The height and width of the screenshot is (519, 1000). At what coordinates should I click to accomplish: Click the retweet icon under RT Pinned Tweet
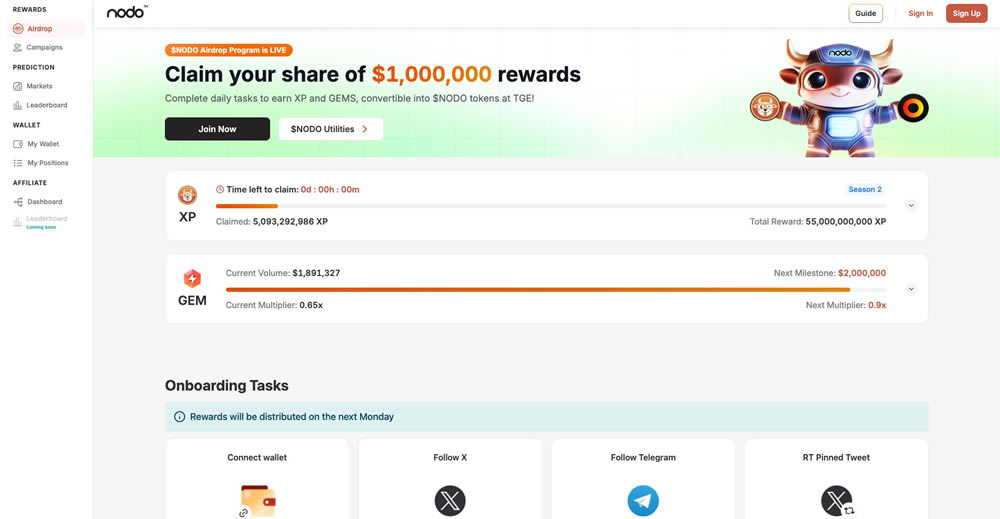(x=837, y=500)
